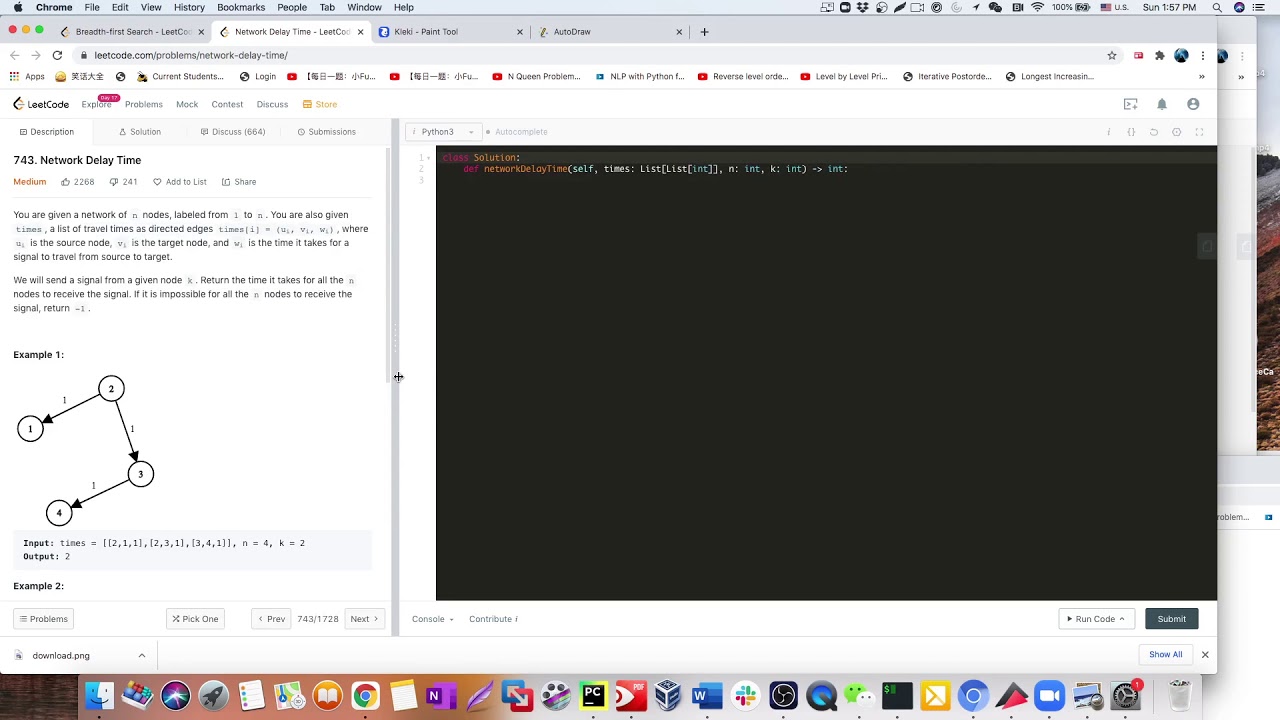Open Zoom from the Dock

pyautogui.click(x=1049, y=694)
